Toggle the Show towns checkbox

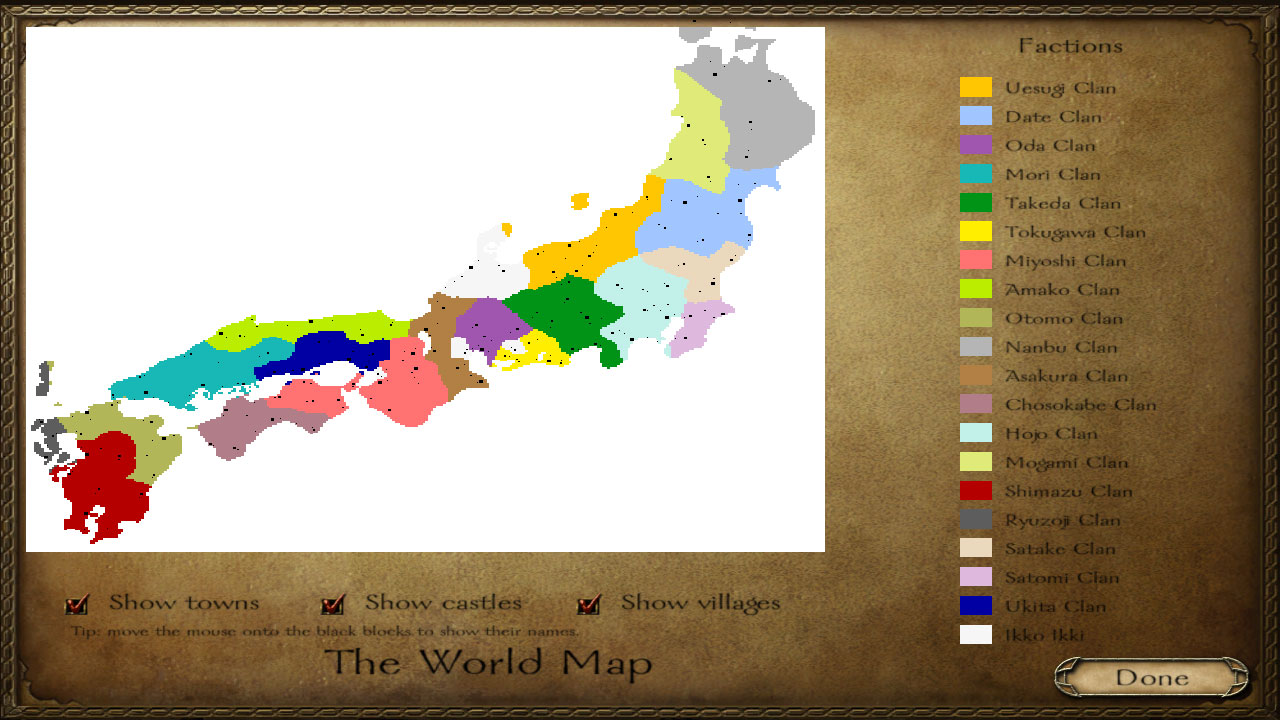tap(77, 604)
